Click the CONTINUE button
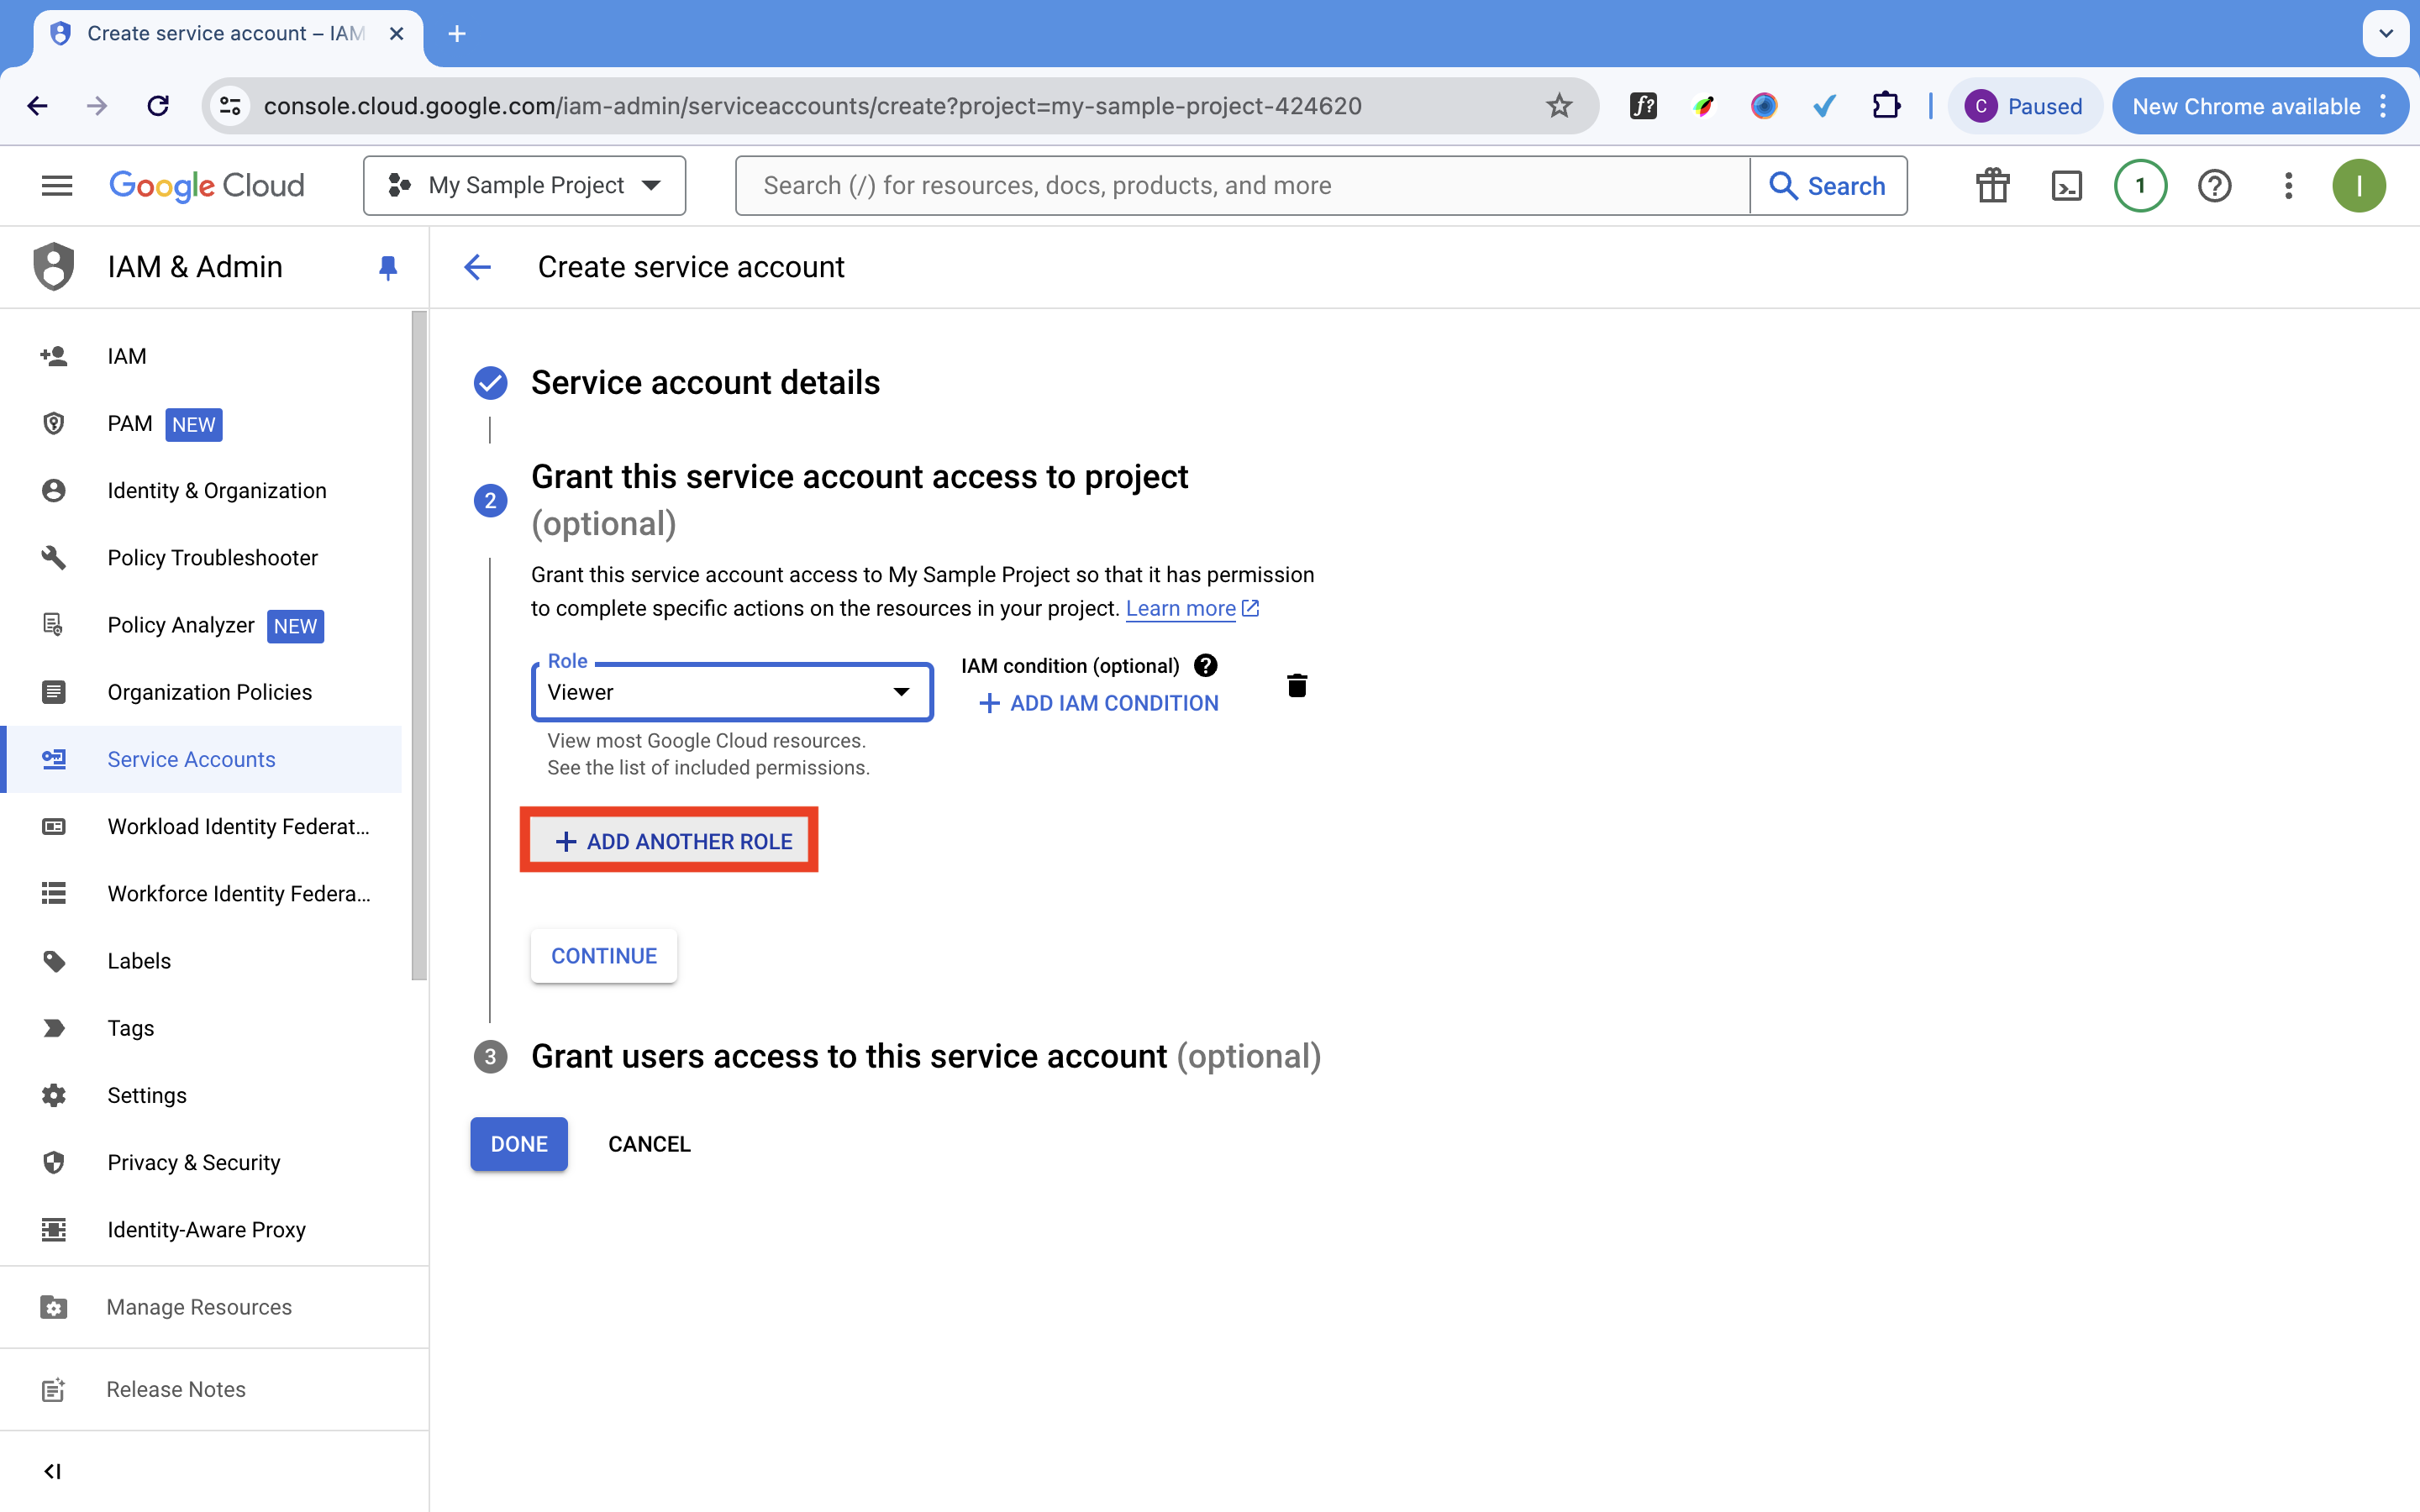 pos(604,956)
